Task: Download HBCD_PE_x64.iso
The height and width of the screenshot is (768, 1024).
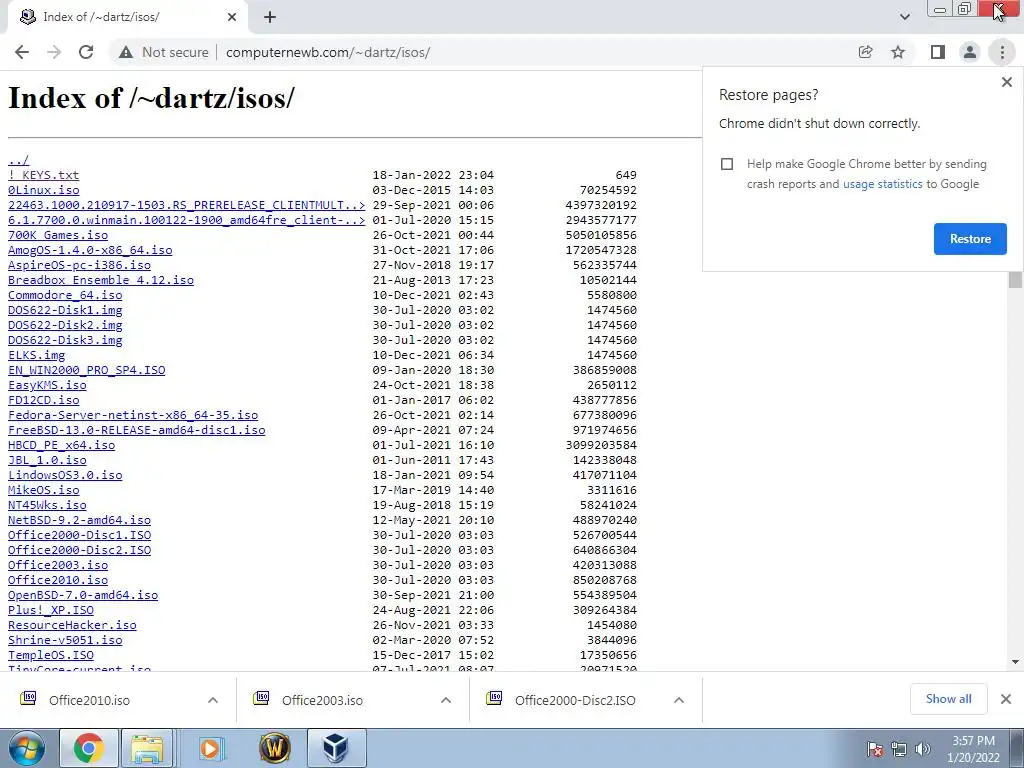Action: pos(61,445)
